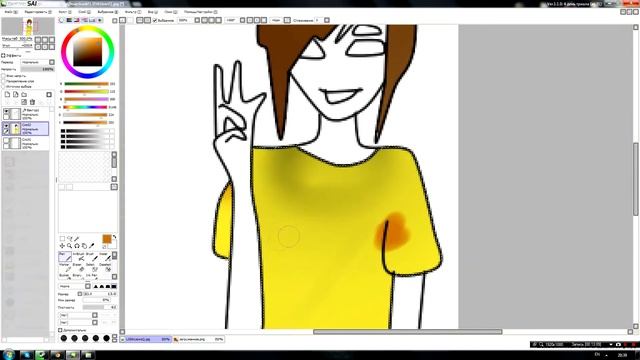Expand the Effects section in layer panel
640x360 pixels.
[x=3, y=56]
